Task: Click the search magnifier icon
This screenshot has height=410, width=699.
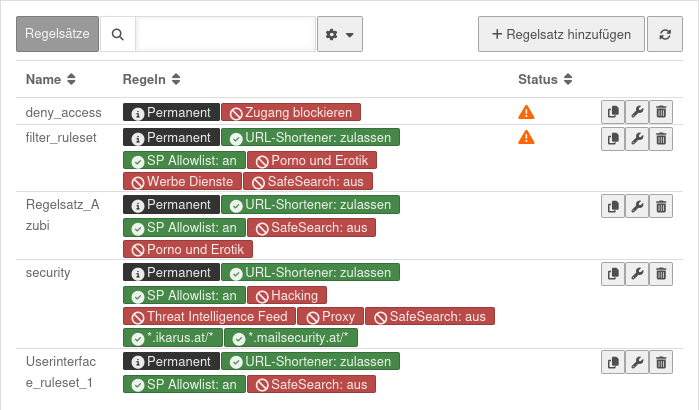Action: (118, 34)
